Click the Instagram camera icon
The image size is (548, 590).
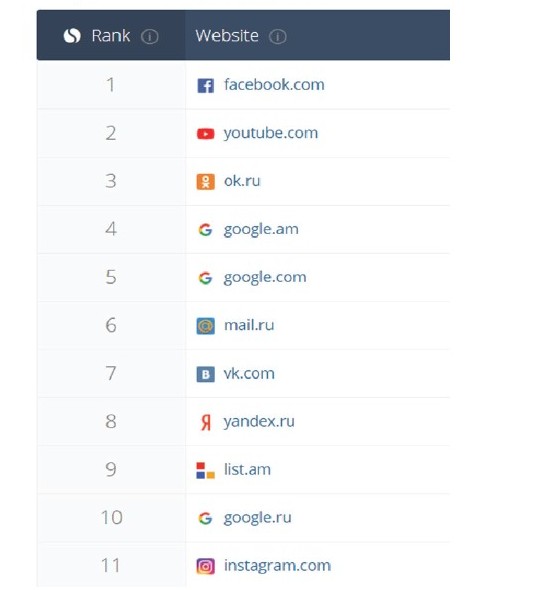206,566
